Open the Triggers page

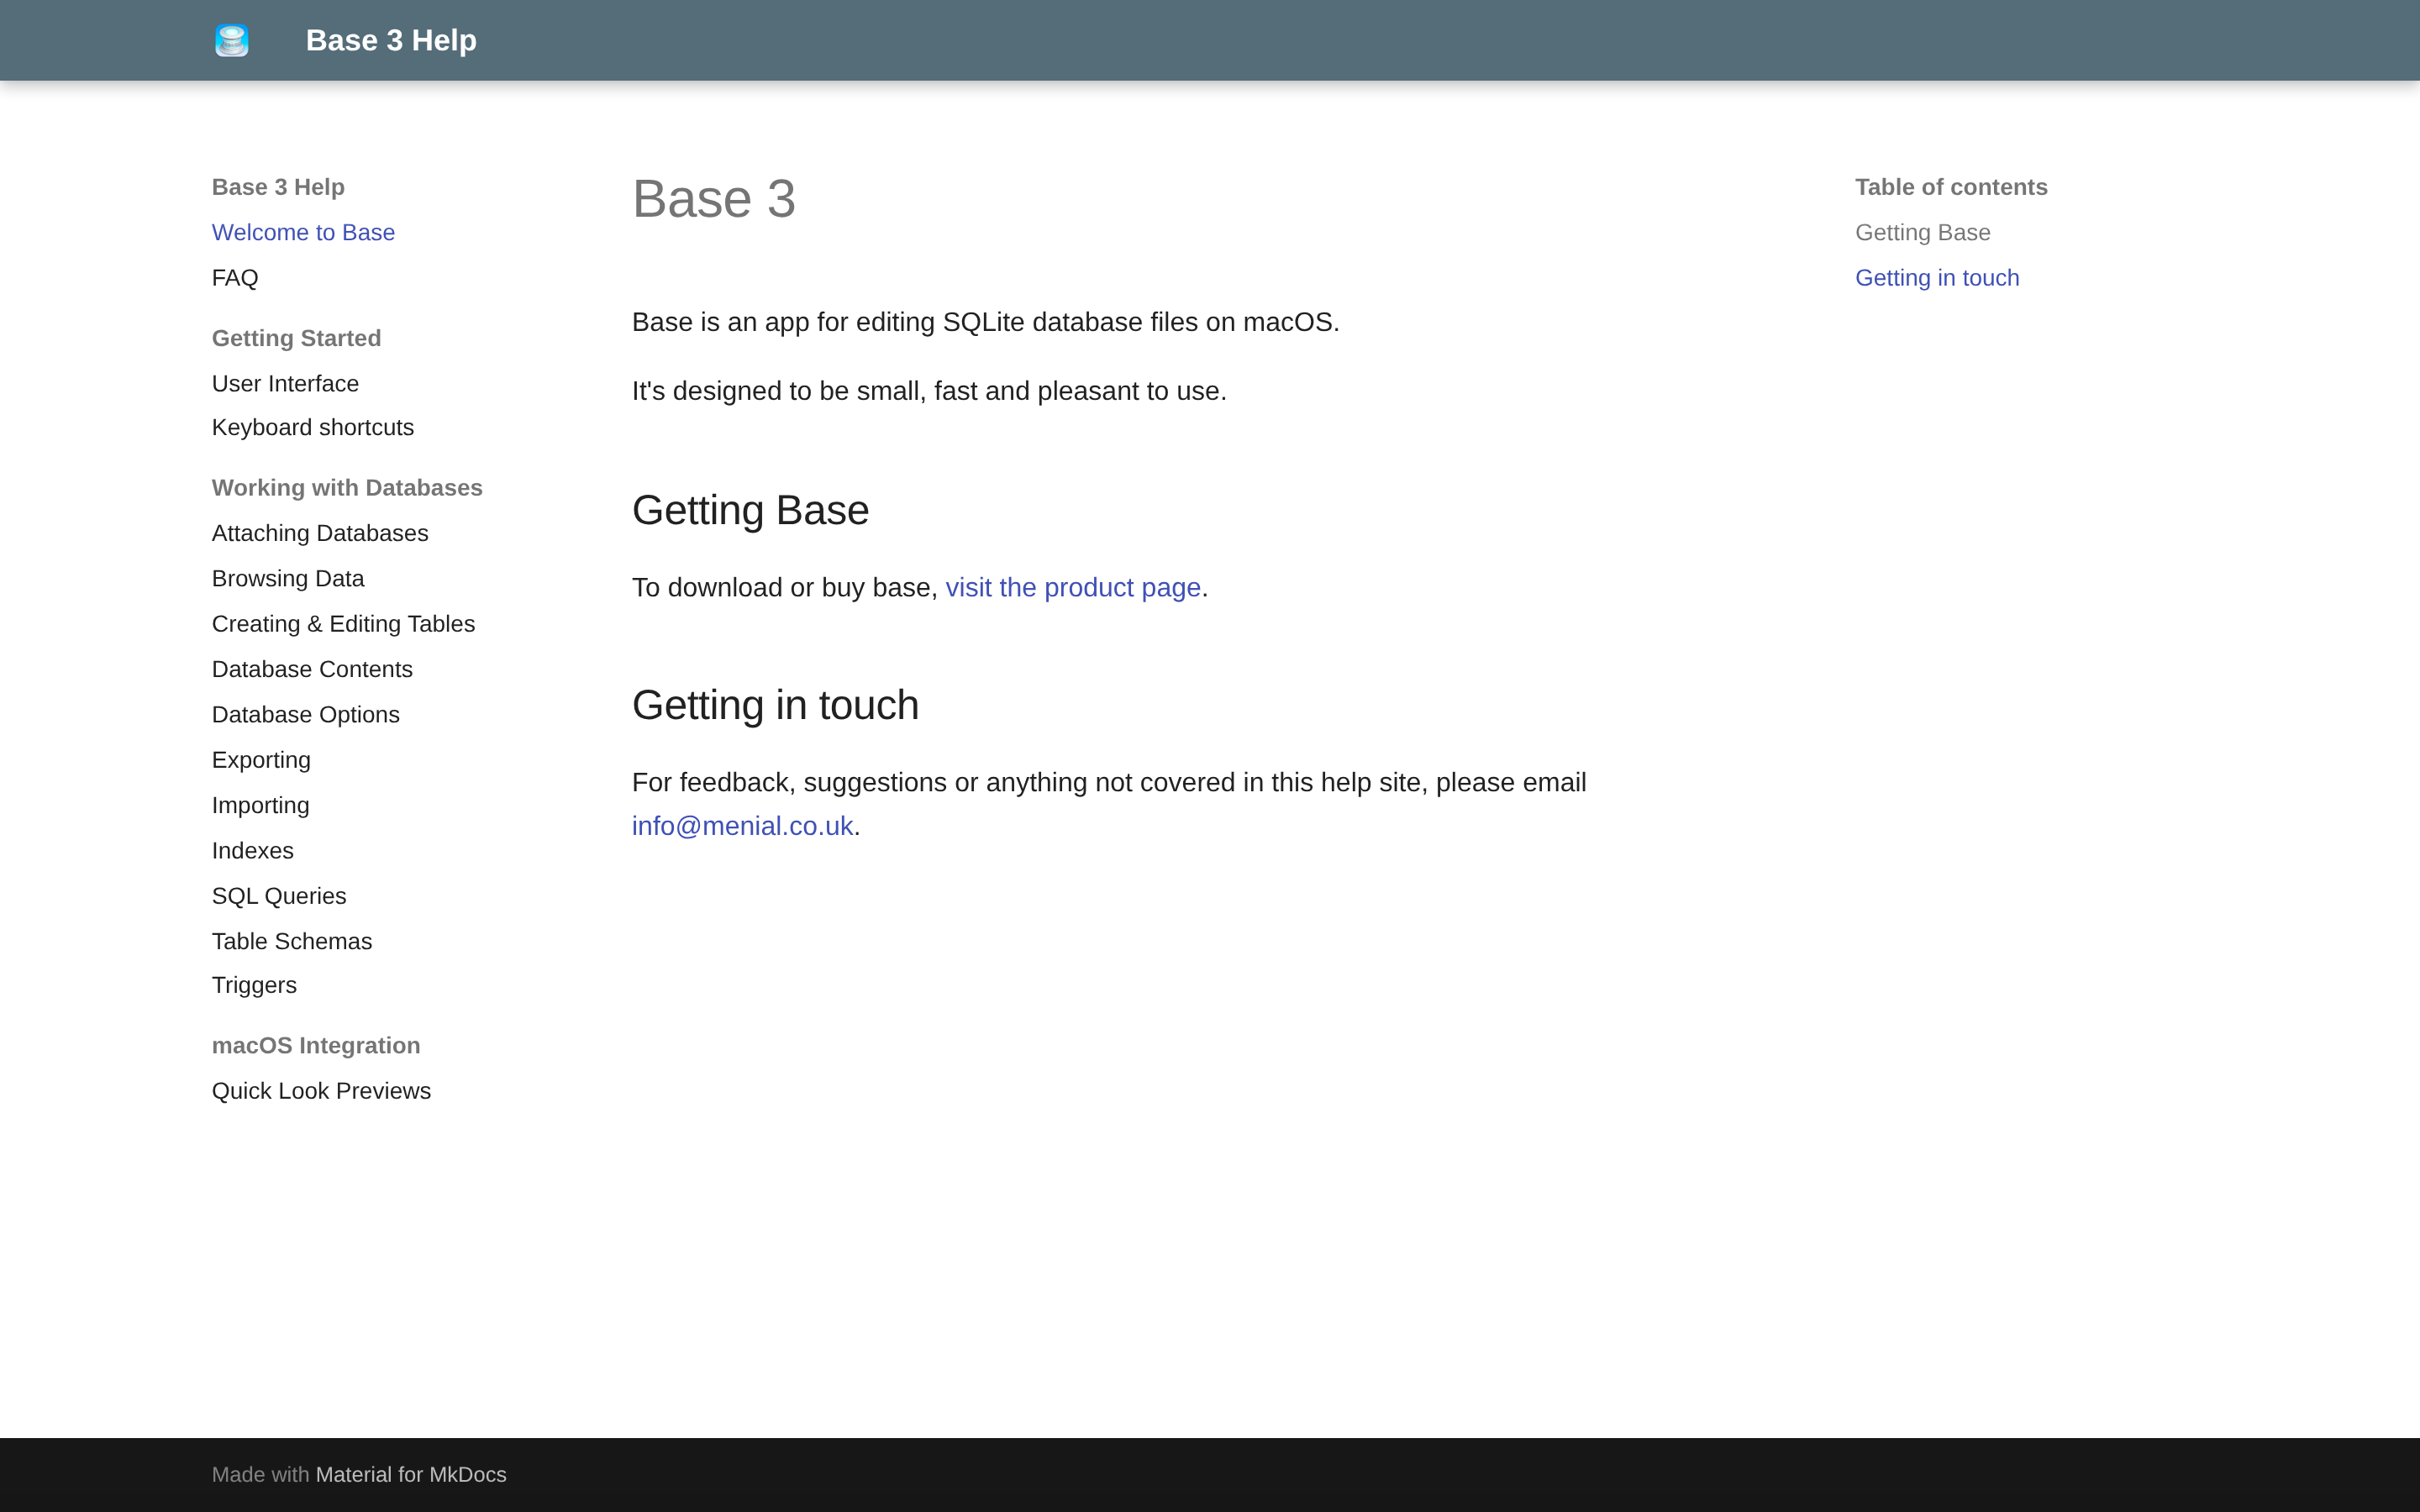254,985
